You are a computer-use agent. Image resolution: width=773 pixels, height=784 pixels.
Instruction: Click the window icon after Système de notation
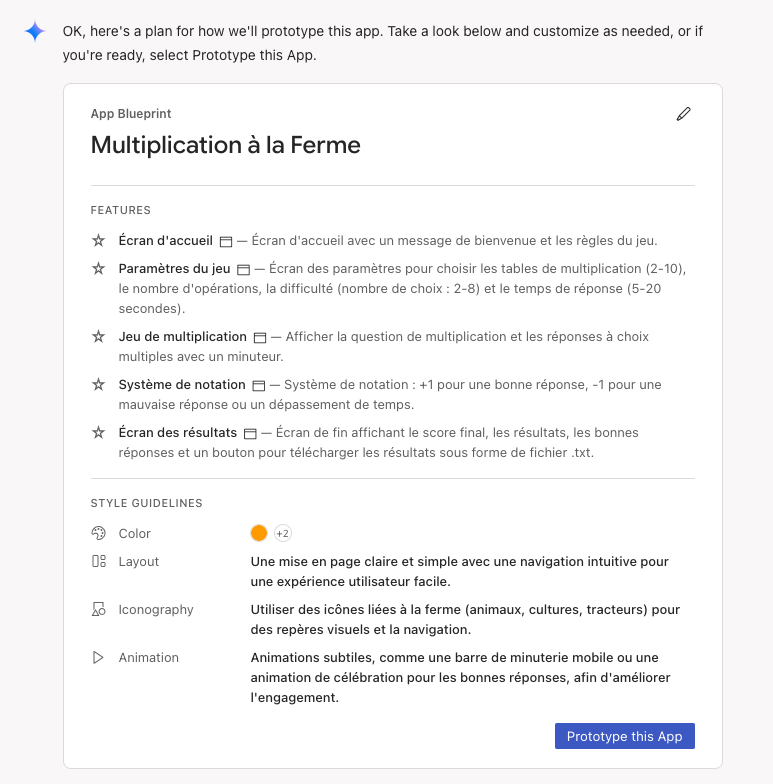point(259,385)
